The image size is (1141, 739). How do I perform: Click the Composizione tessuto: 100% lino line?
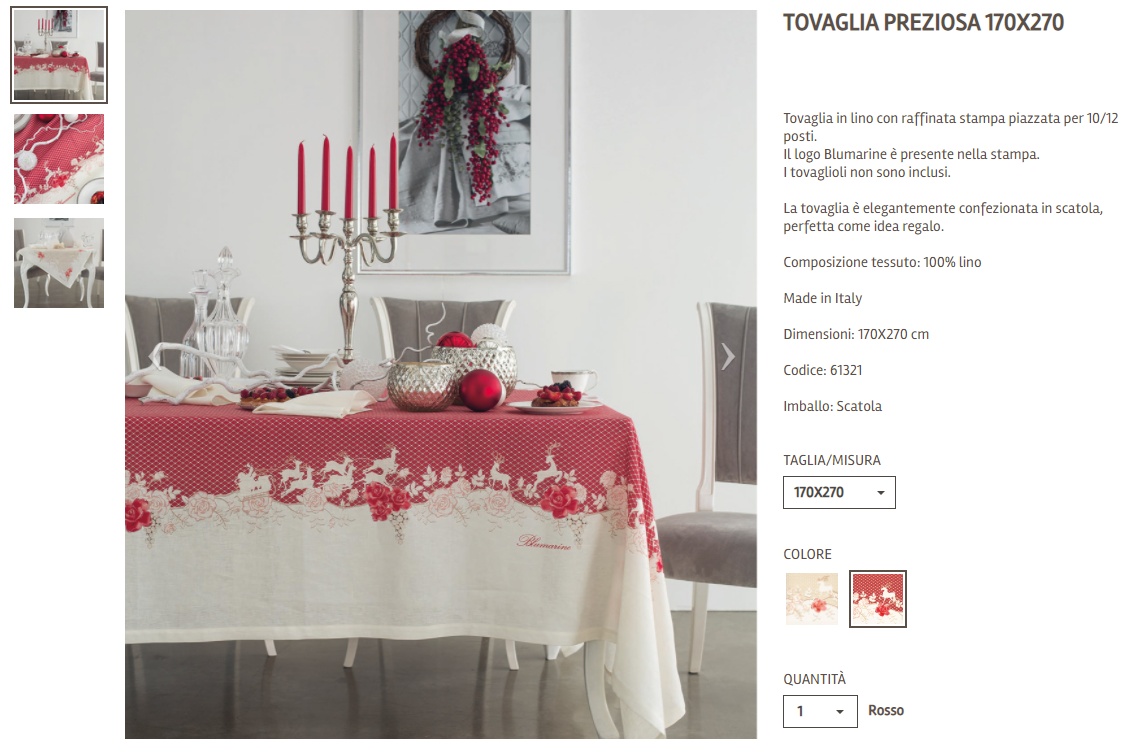tap(882, 262)
